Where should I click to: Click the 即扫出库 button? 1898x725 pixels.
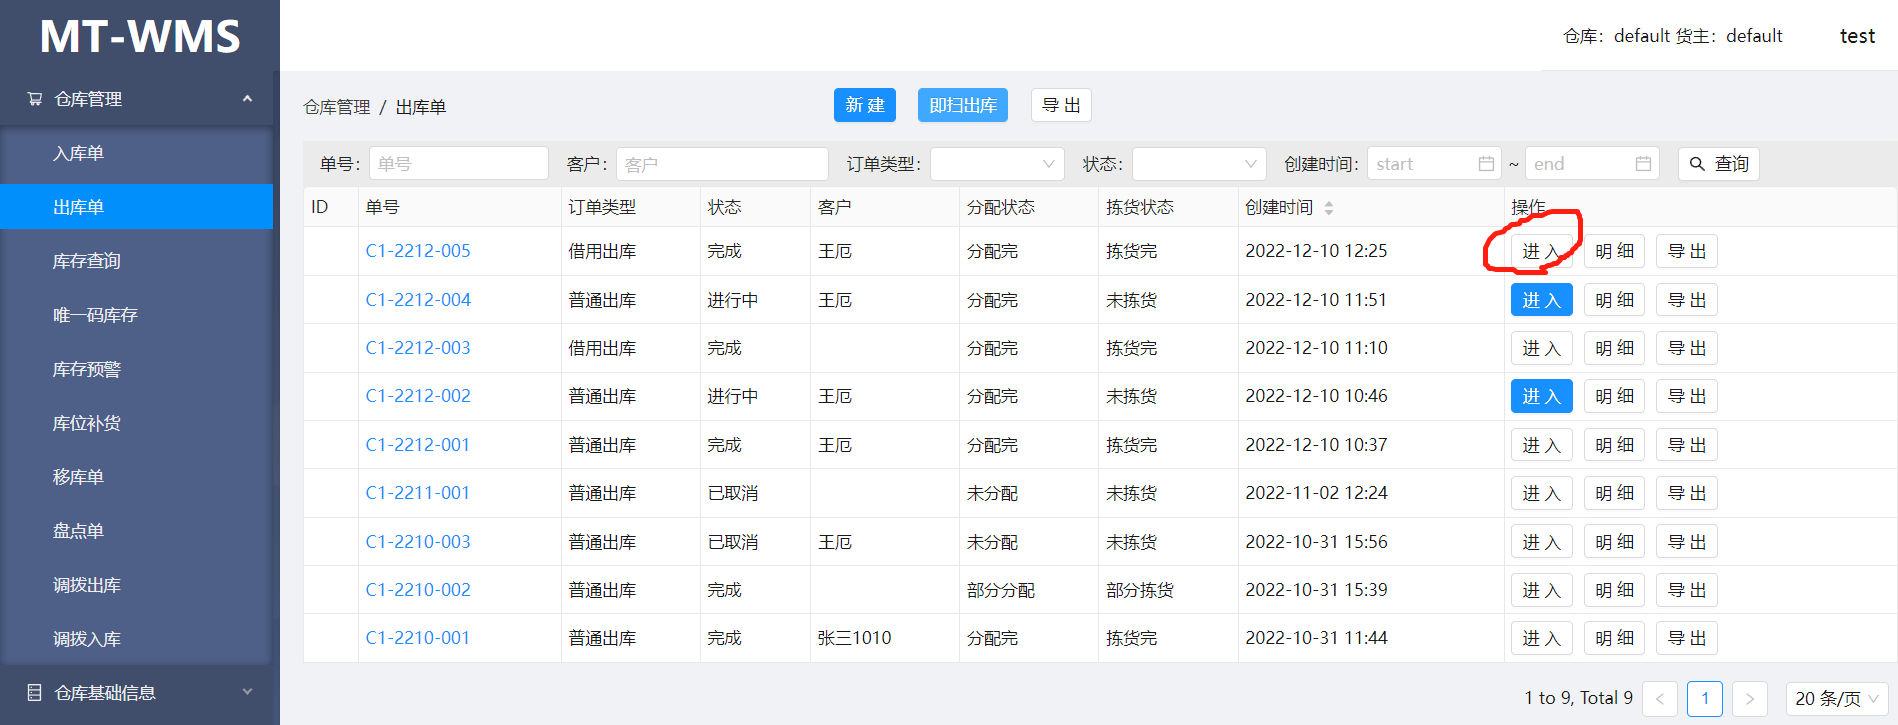(x=963, y=105)
